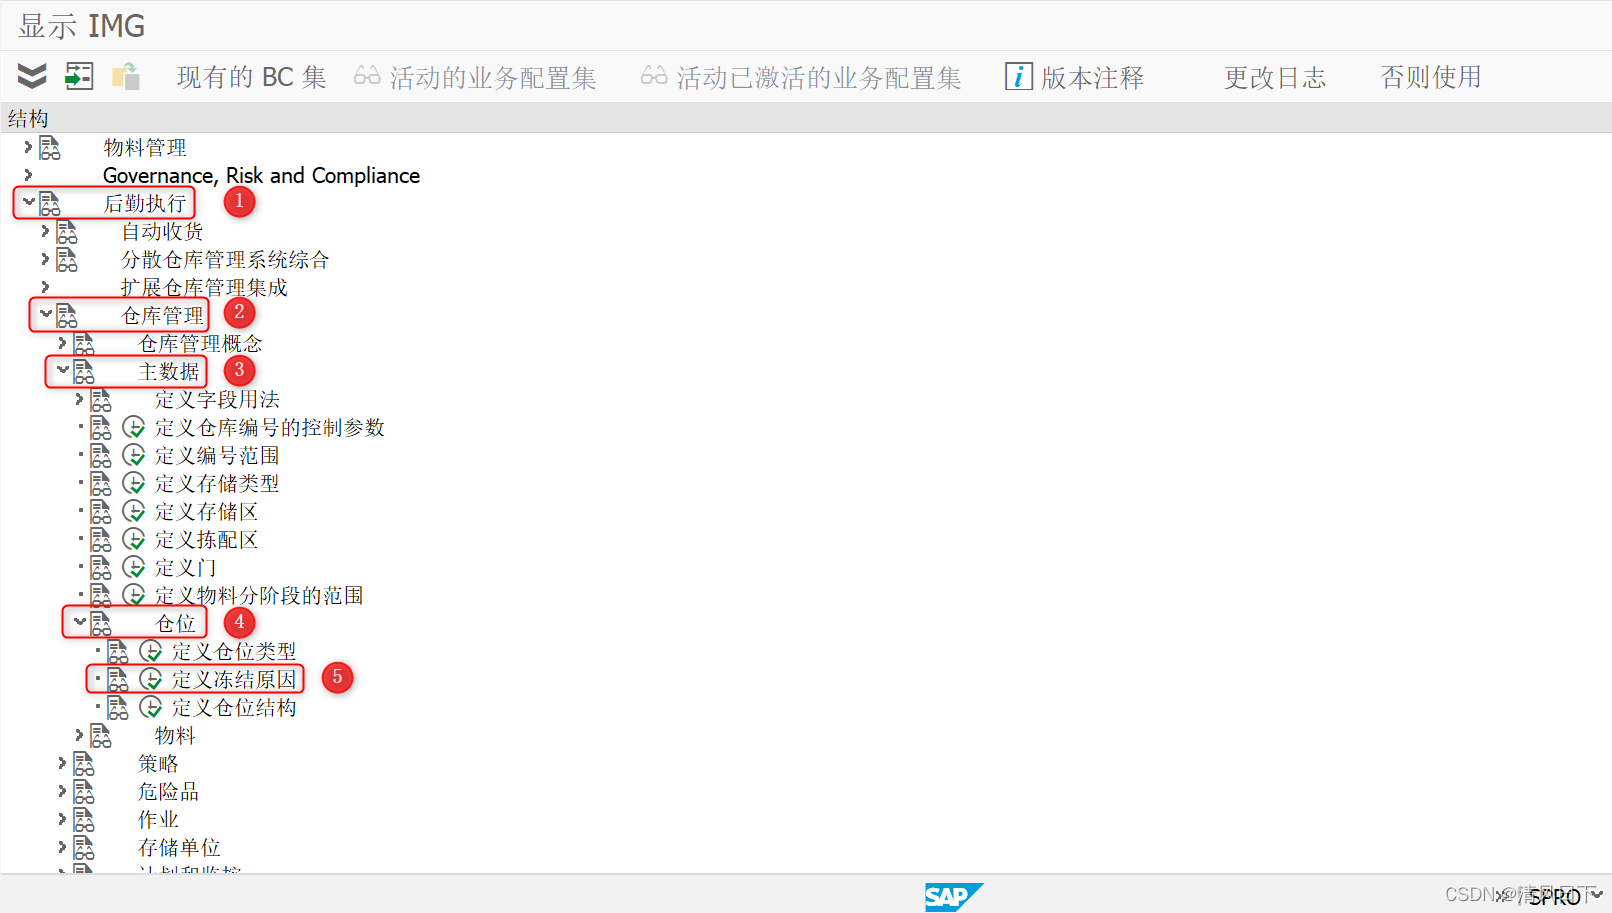Collapse the 后勤执行 node
1612x913 pixels.
tap(28, 202)
